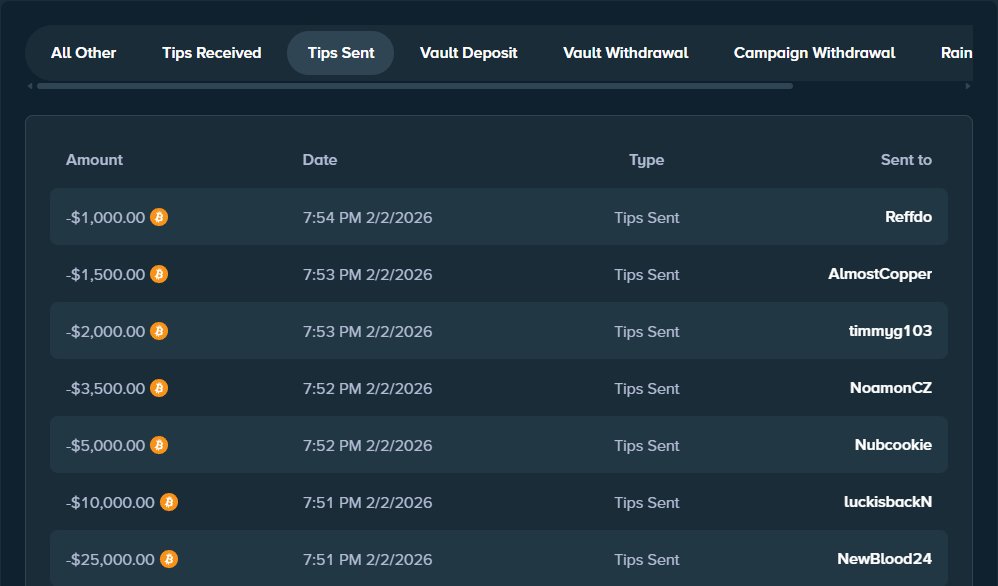Click the date in luckisbackN row

tap(367, 503)
